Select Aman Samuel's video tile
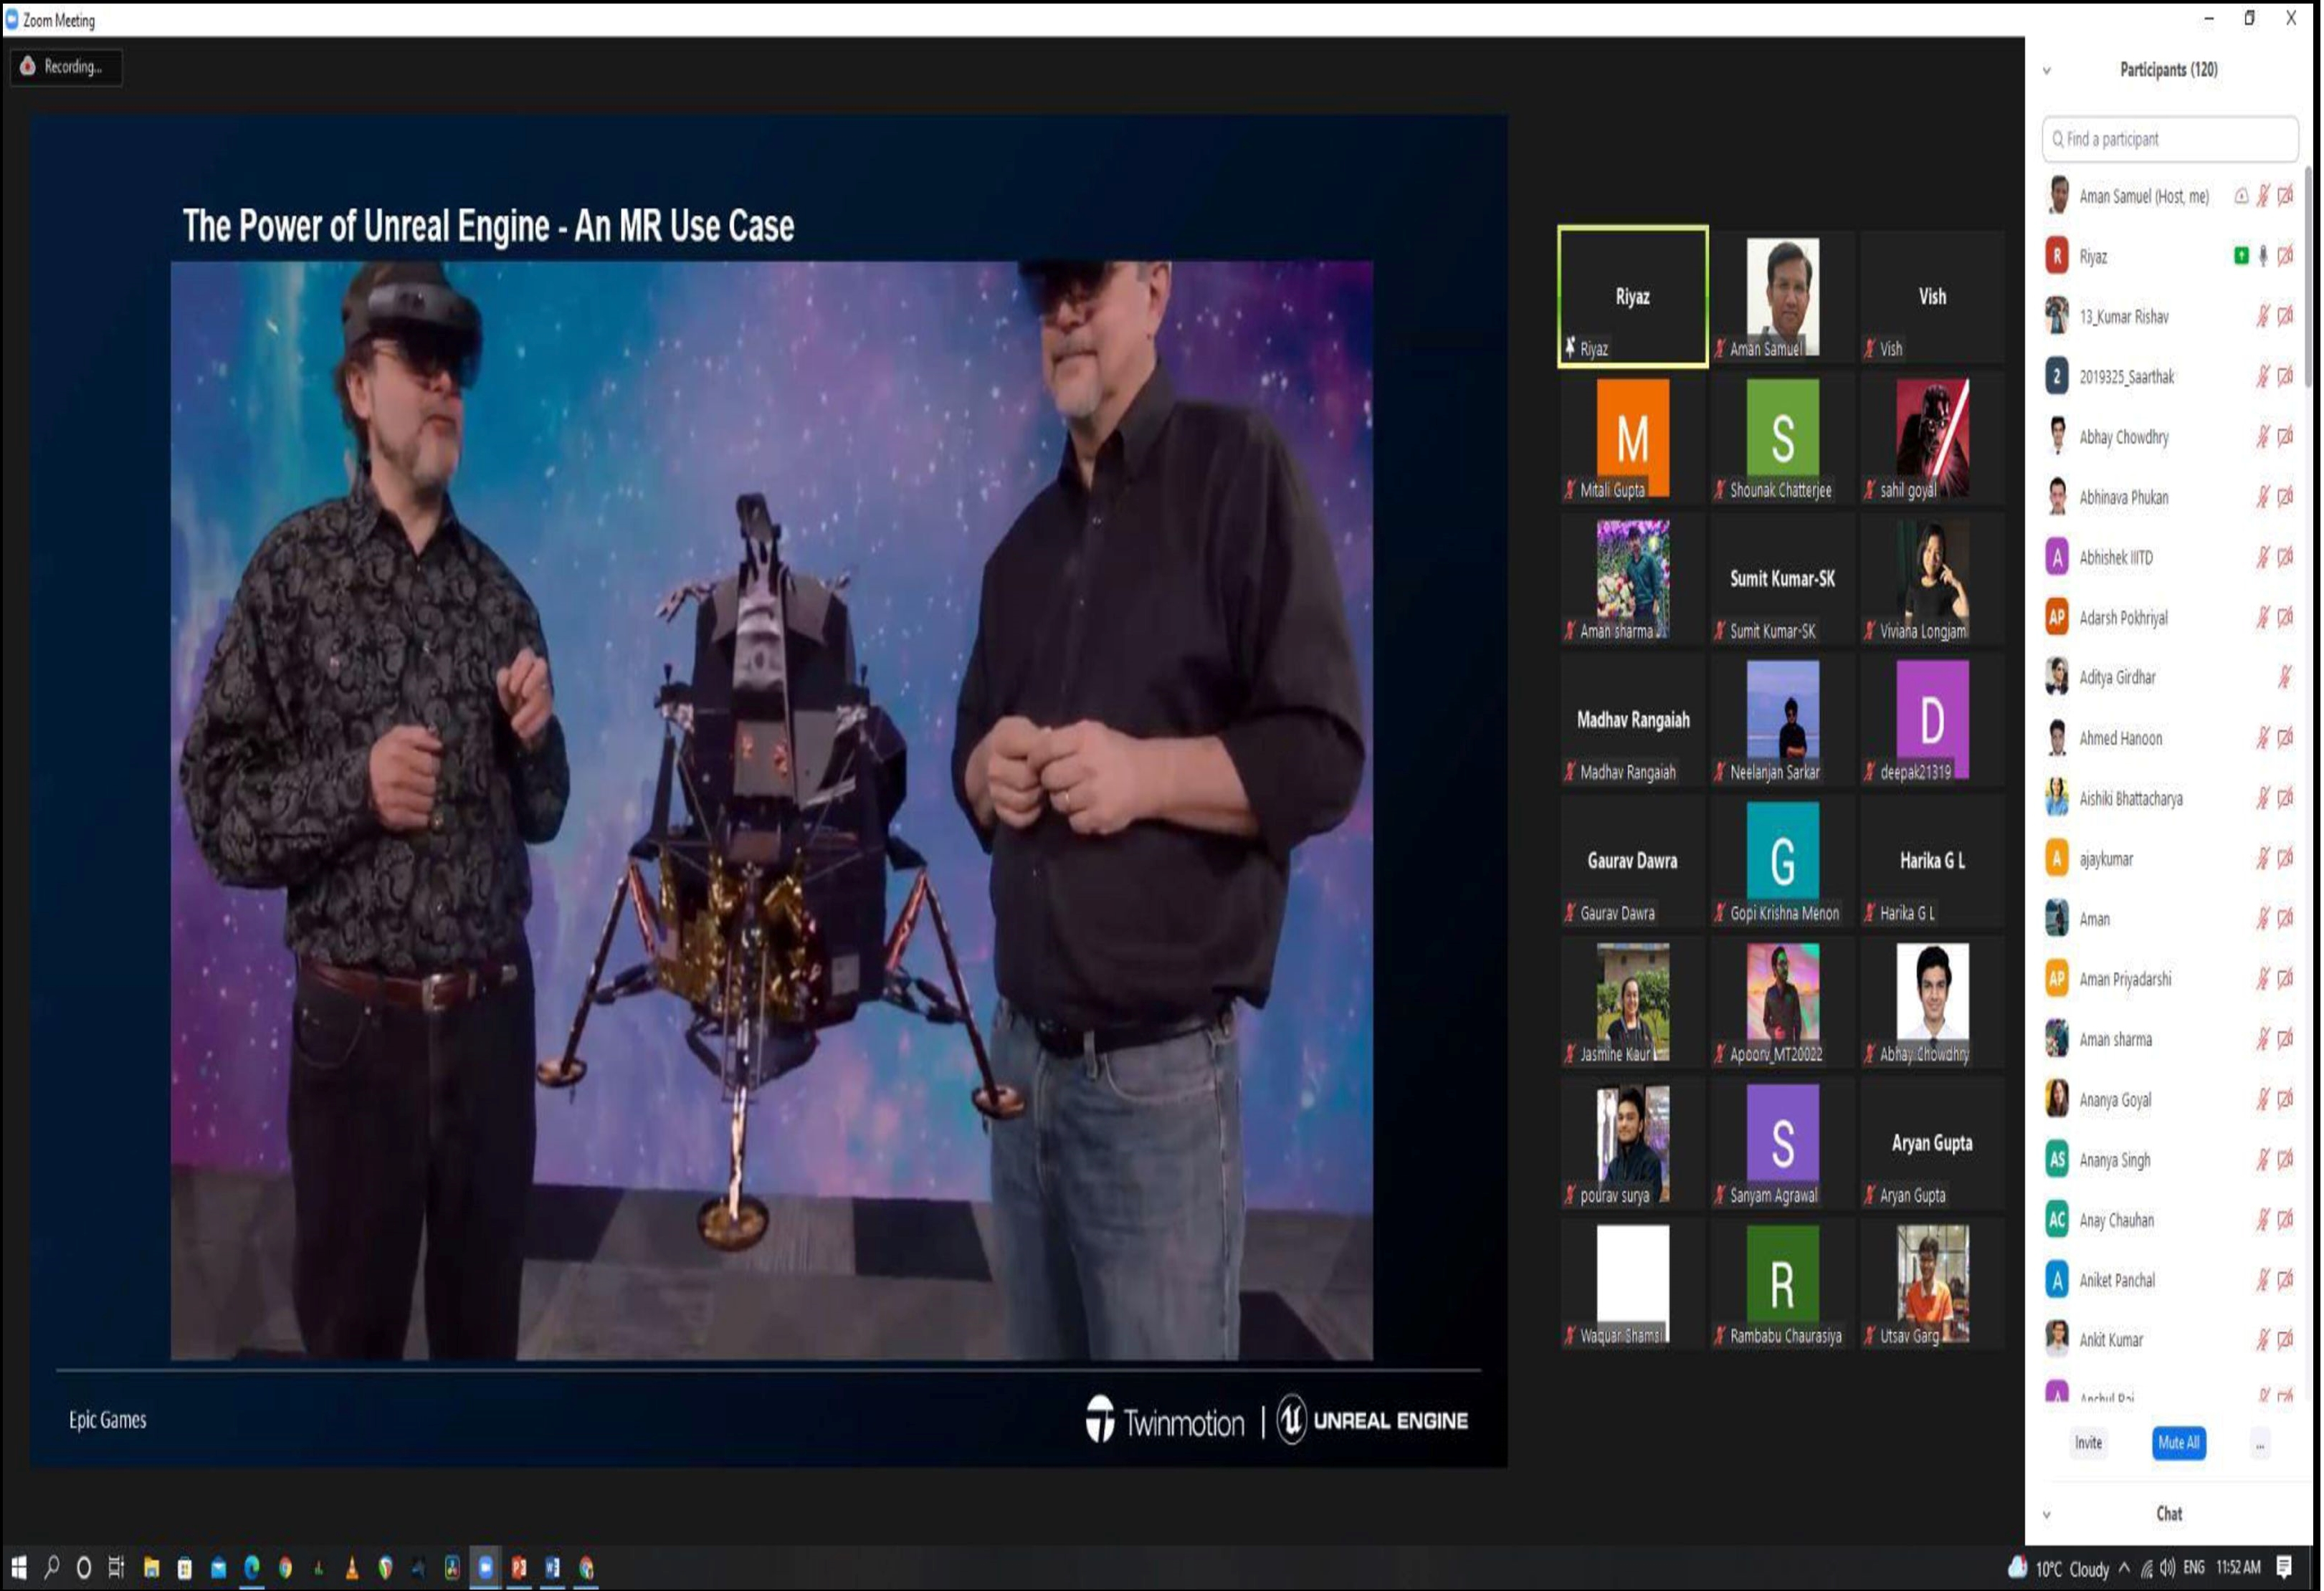The image size is (2324, 1591). tap(1782, 297)
